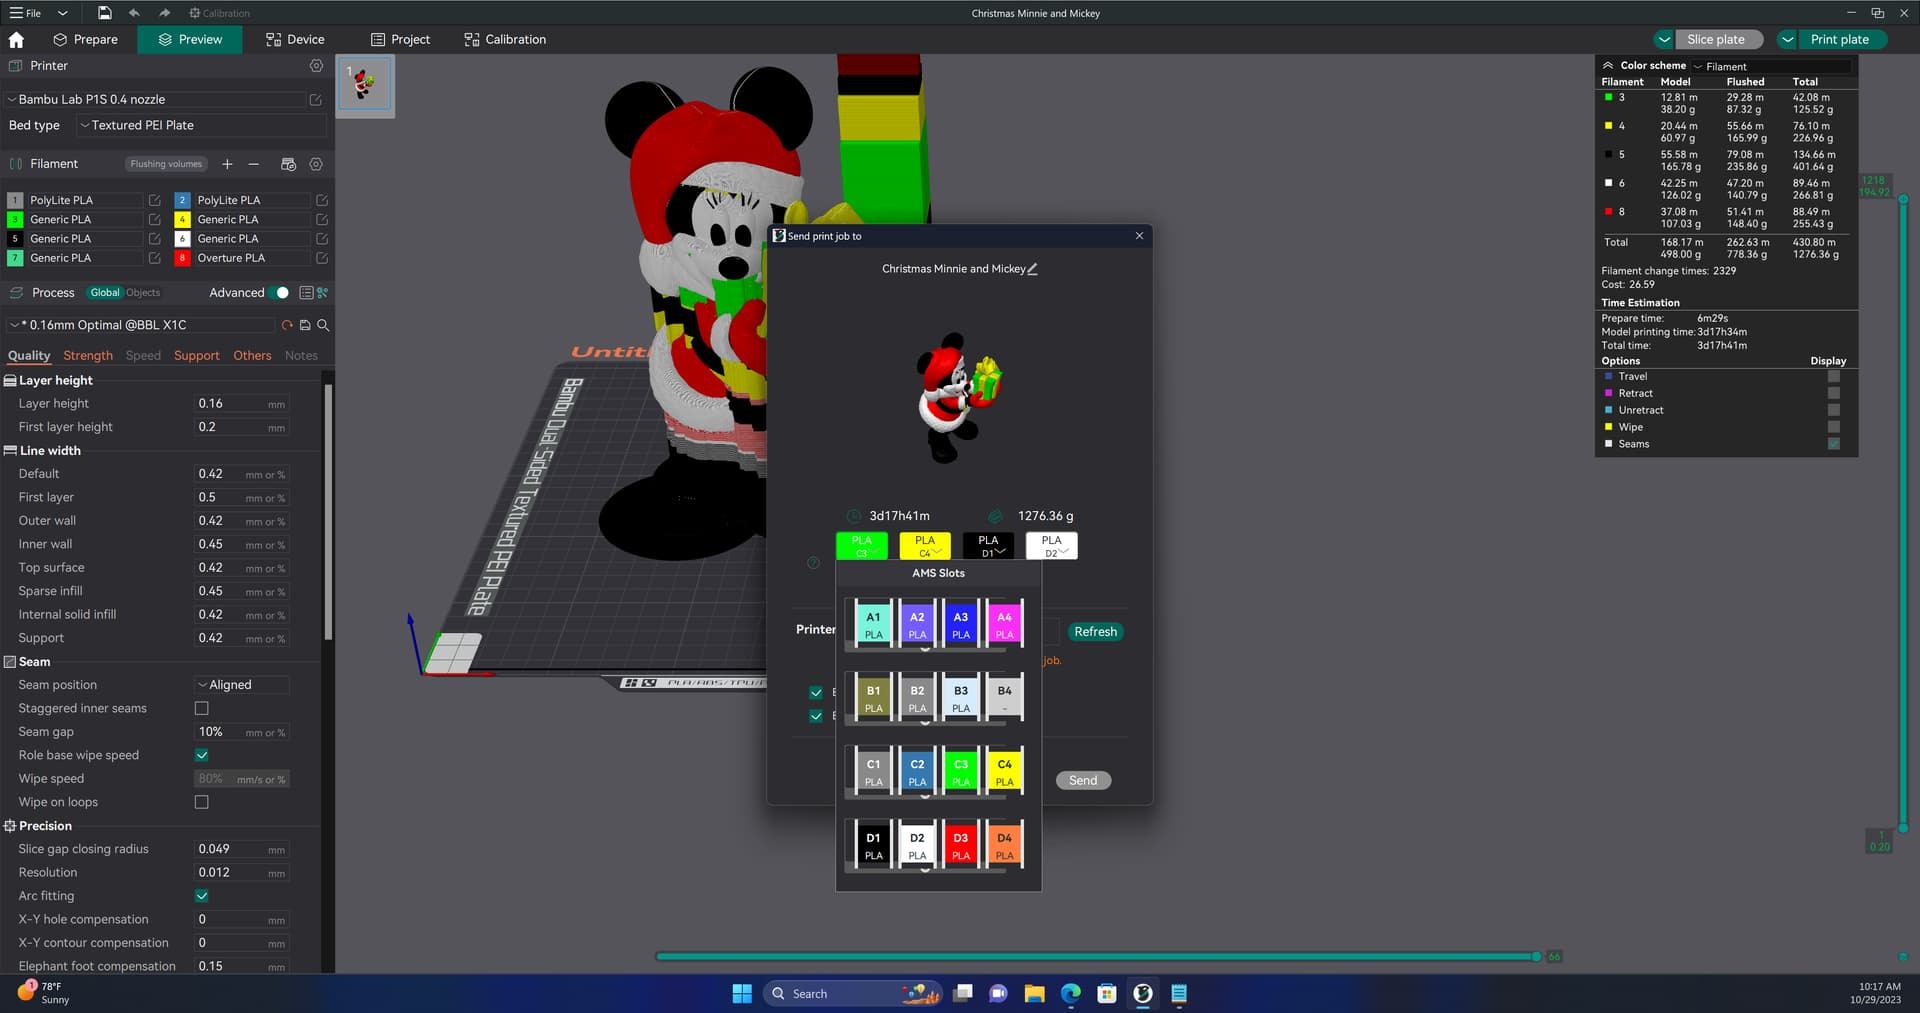1920x1013 pixels.
Task: Launch Microsoft Edge from the taskbar
Action: (1071, 993)
